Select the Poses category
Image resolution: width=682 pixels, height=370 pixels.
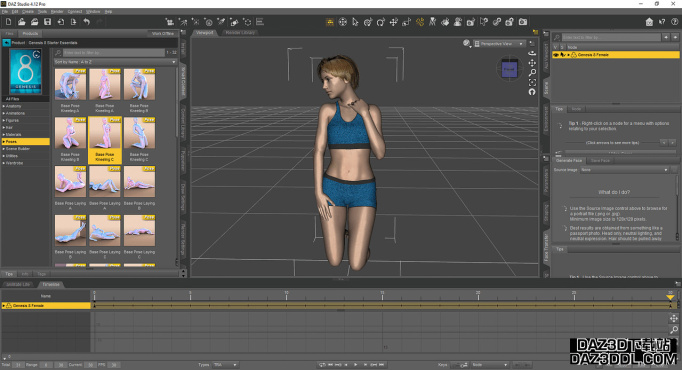pyautogui.click(x=26, y=142)
